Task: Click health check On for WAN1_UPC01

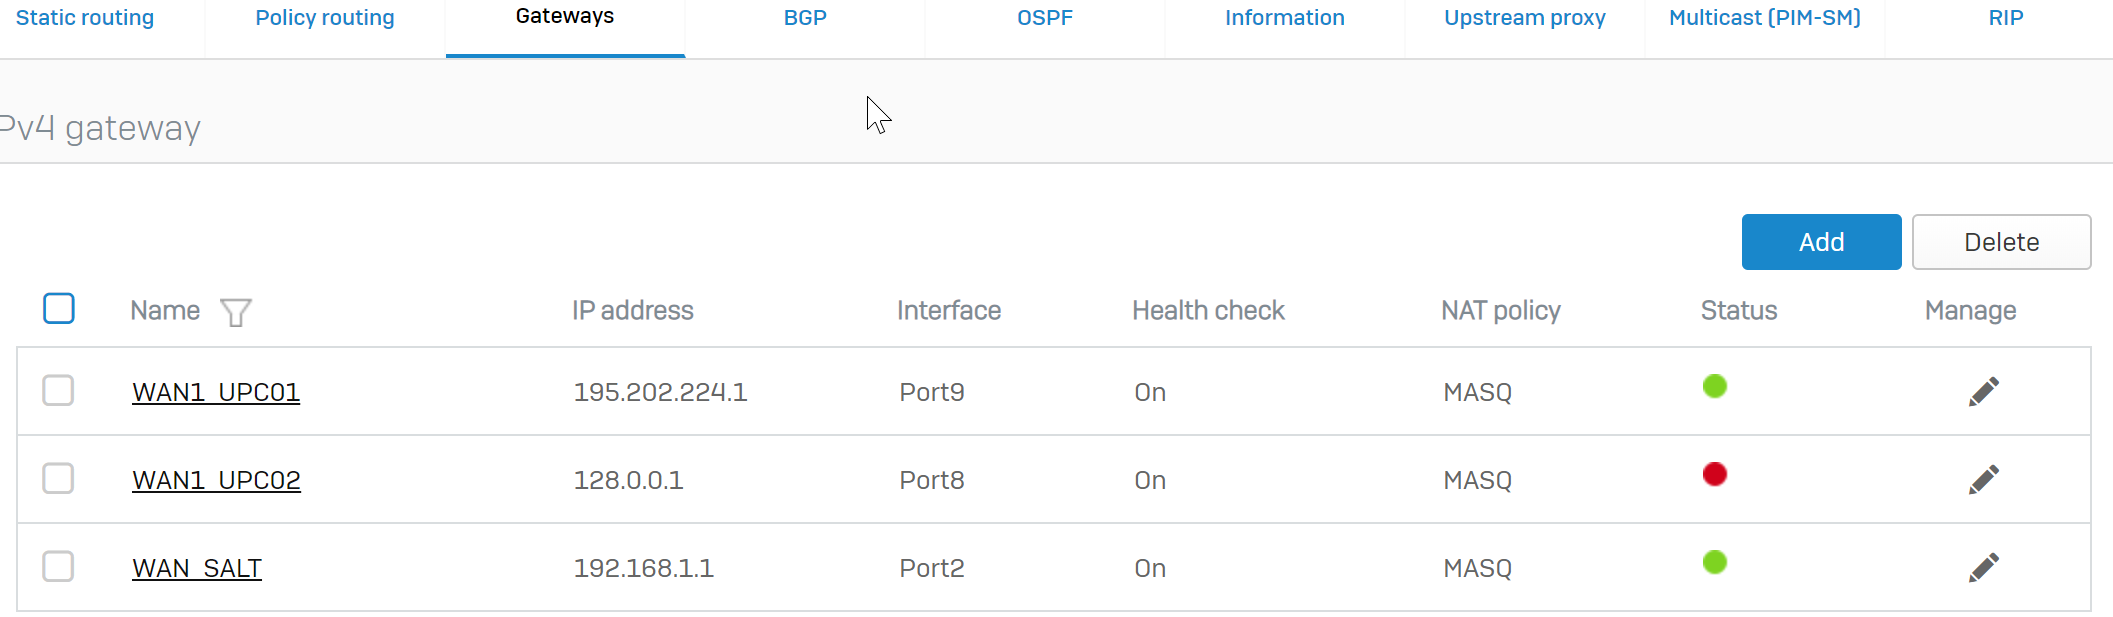Action: tap(1150, 392)
